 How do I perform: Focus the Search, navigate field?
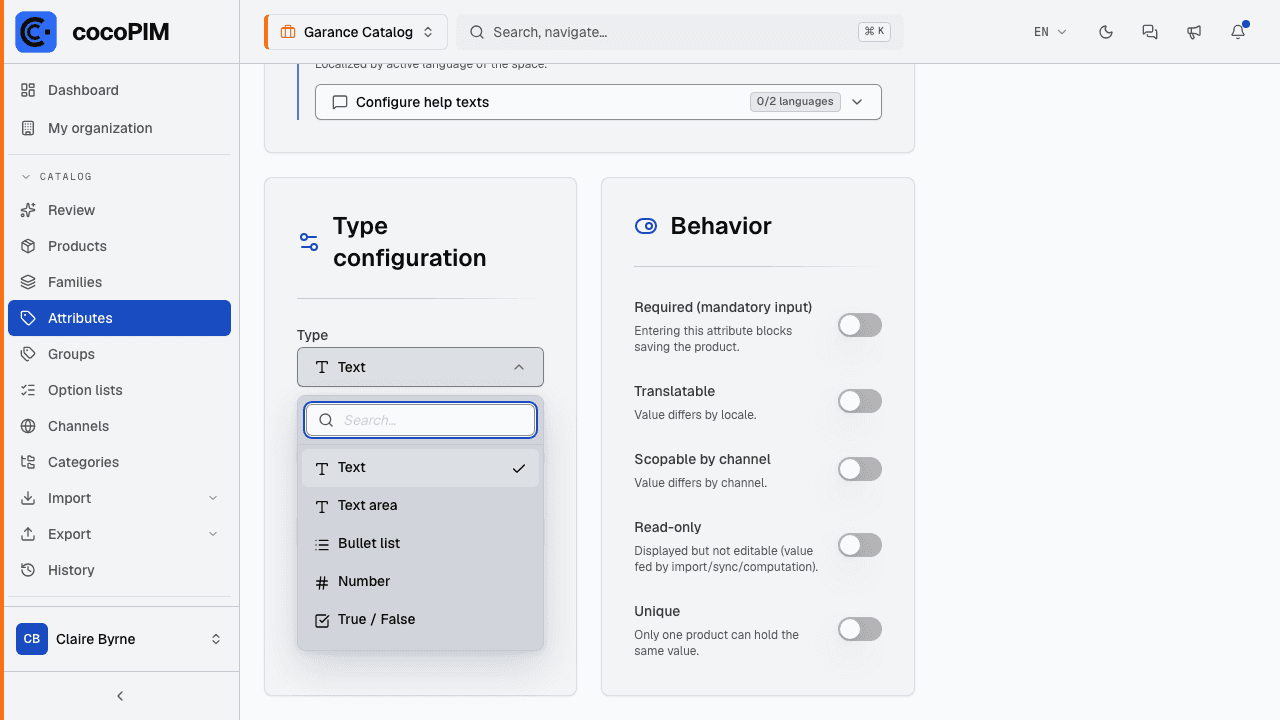coord(680,32)
